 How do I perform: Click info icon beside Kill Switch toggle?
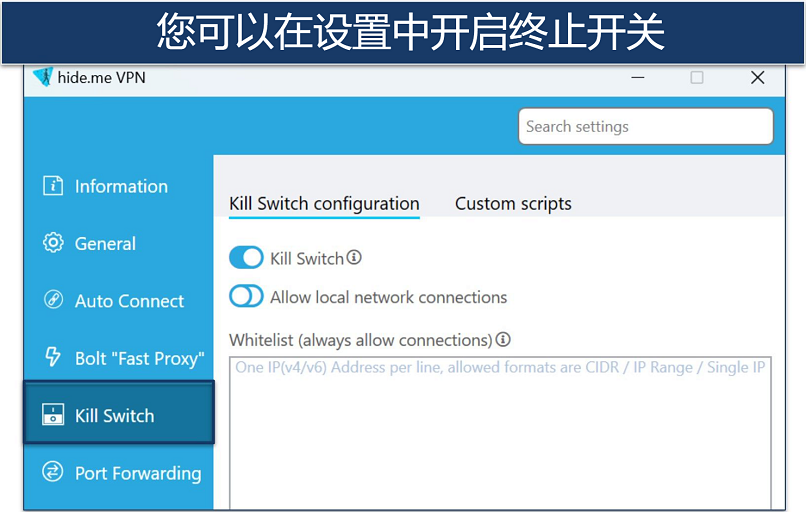pos(354,258)
